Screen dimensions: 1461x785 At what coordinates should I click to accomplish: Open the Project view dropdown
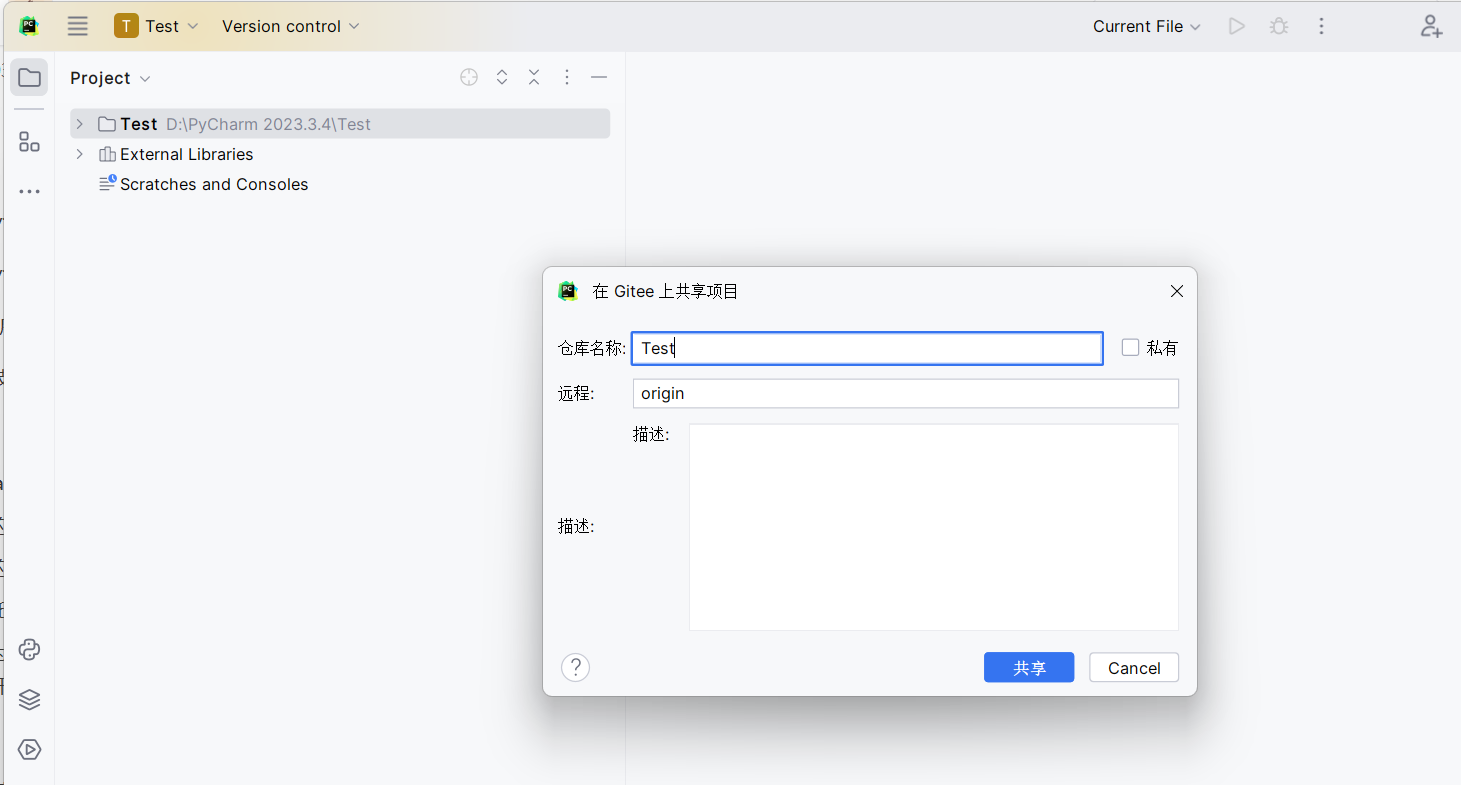[110, 78]
